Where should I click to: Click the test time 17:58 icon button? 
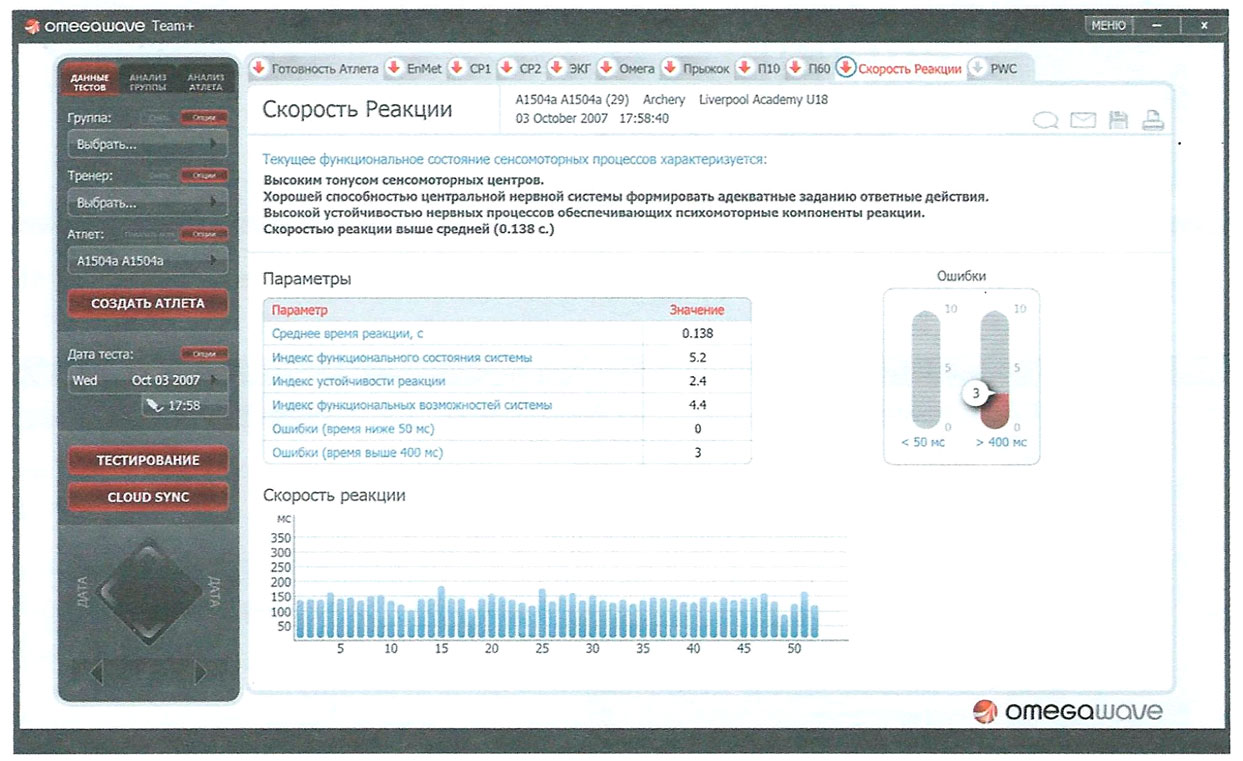tap(184, 406)
